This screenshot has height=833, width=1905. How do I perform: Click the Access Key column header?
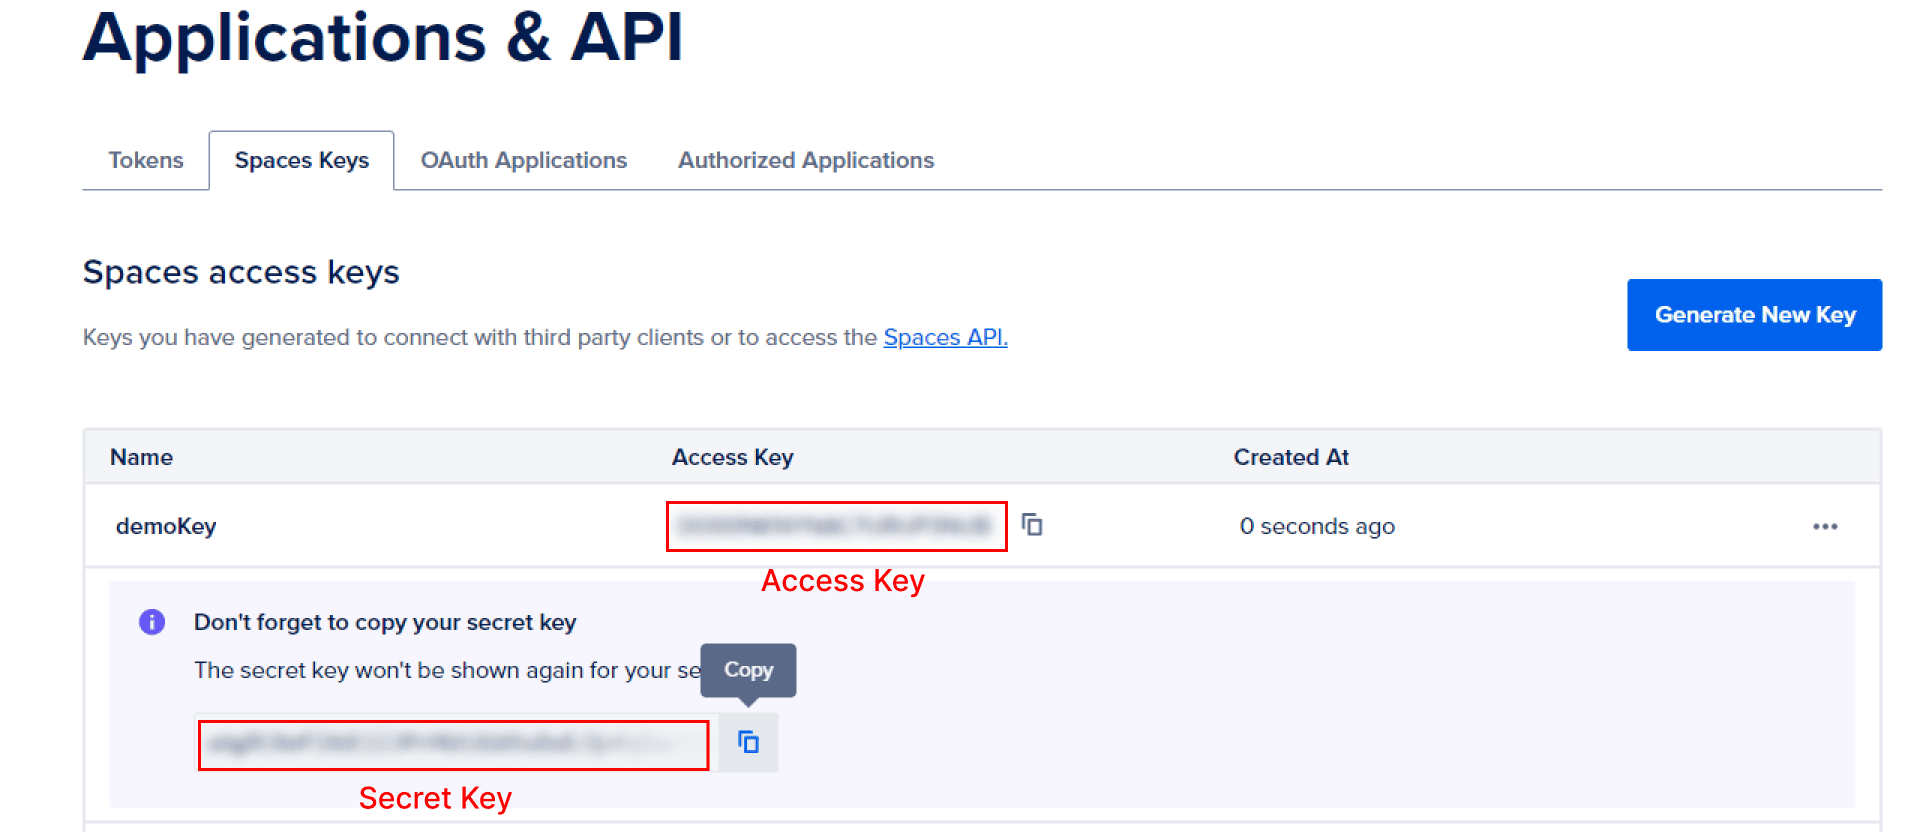pyautogui.click(x=732, y=457)
